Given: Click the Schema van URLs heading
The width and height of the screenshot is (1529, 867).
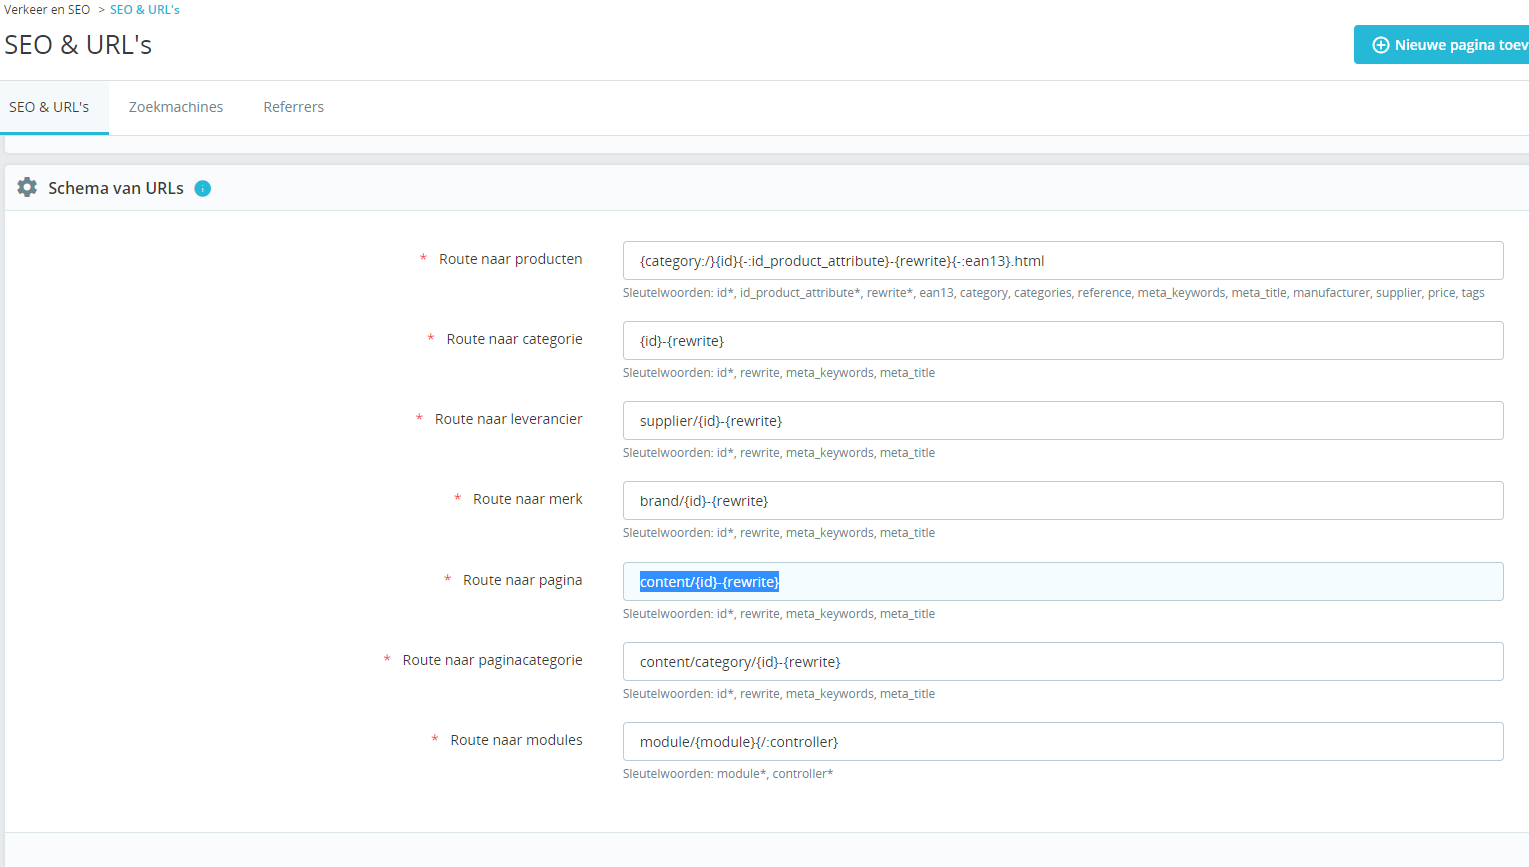Looking at the screenshot, I should [x=116, y=188].
